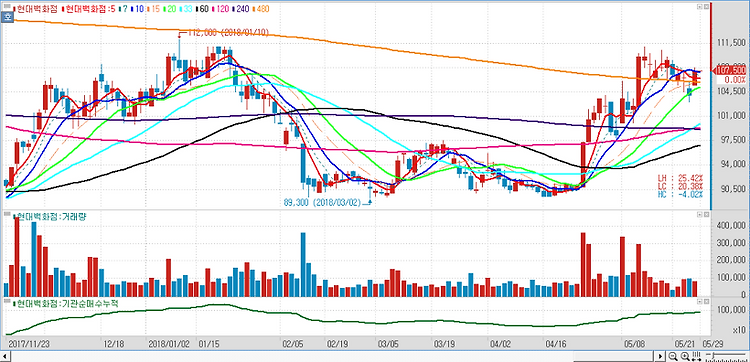
Task: Click the zoom-in magnifier icon
Action: 685,356
